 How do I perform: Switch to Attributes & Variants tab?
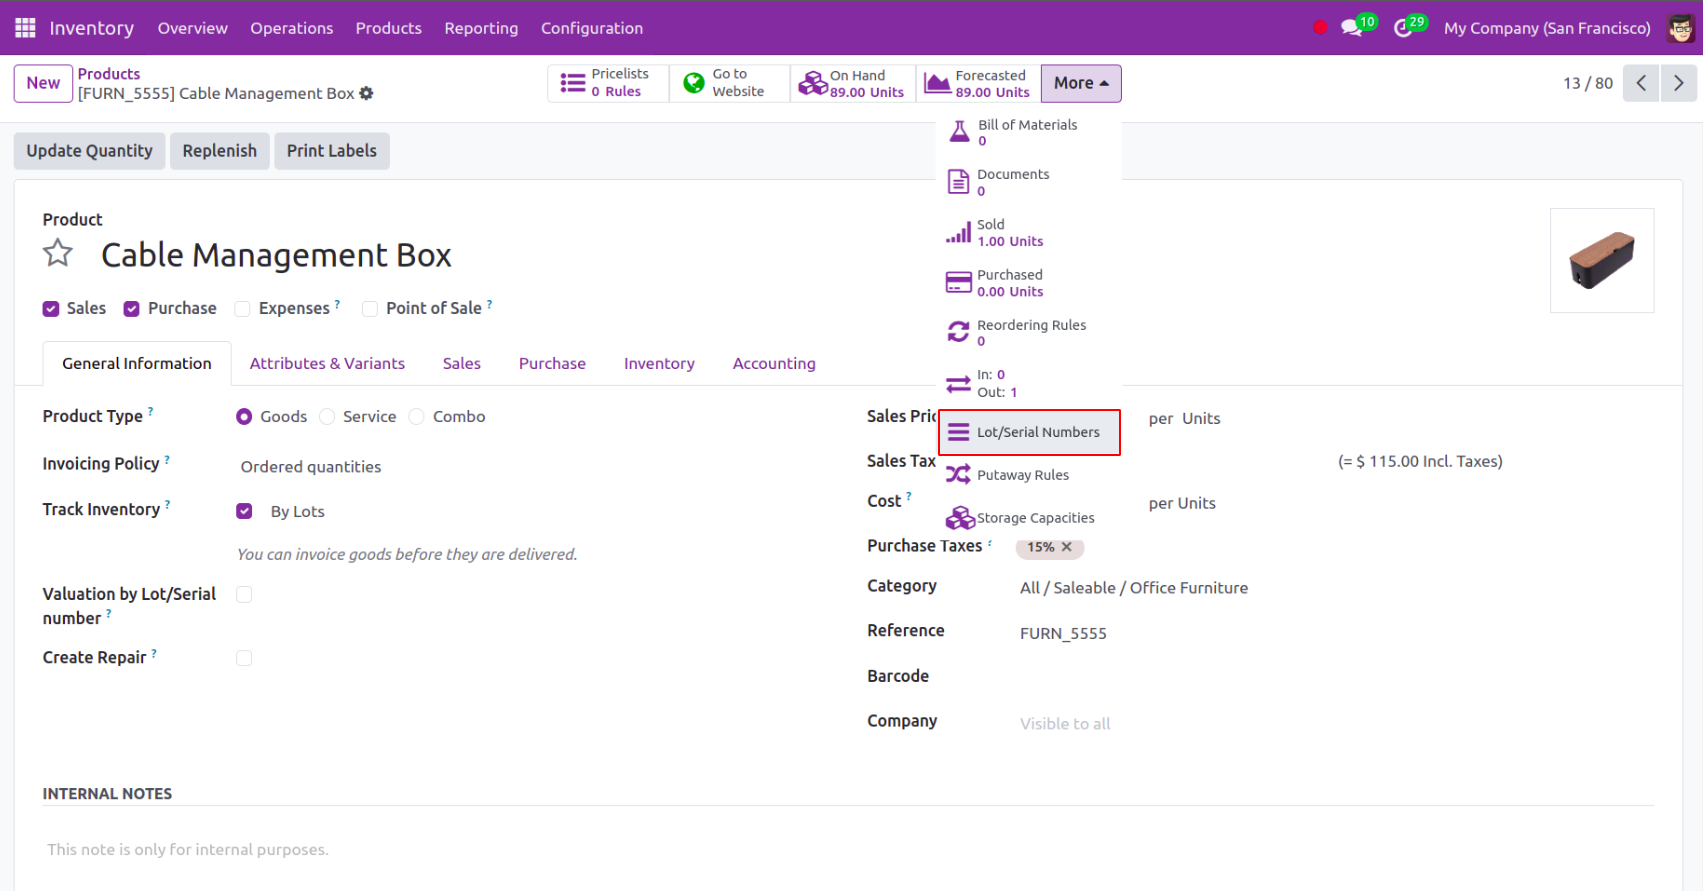pyautogui.click(x=327, y=364)
